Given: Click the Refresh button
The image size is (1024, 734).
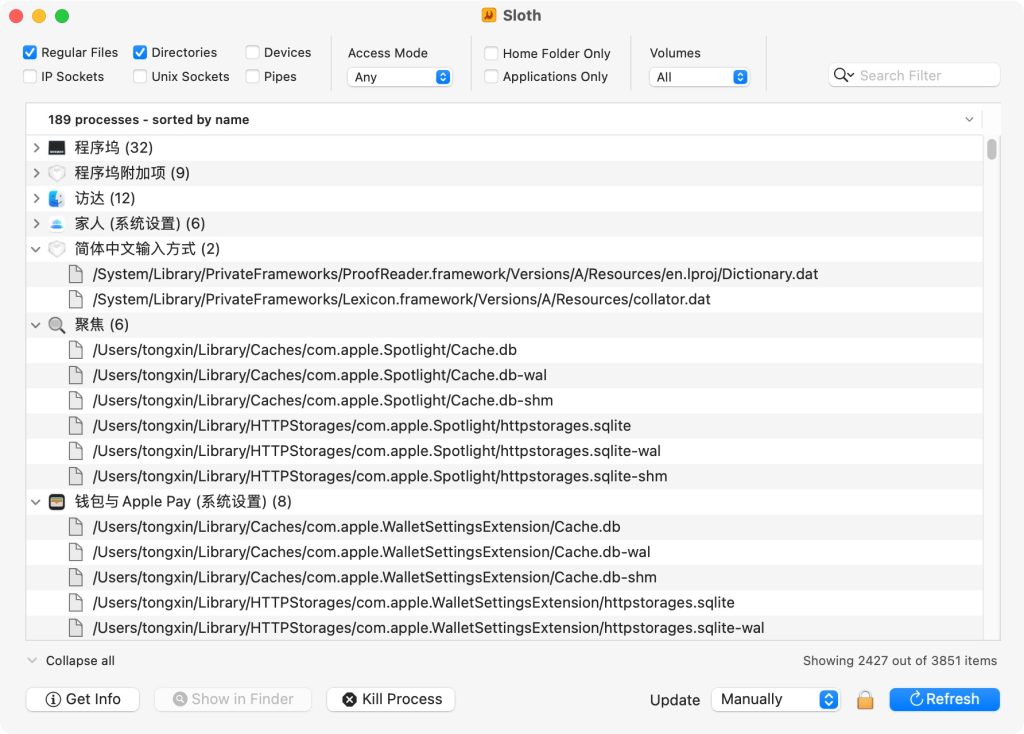Looking at the screenshot, I should coord(944,699).
